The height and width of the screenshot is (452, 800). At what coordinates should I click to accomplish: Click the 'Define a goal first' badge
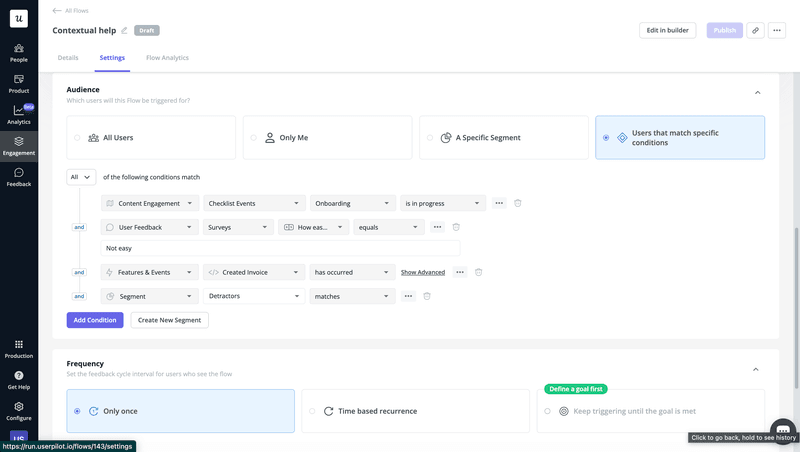(576, 389)
